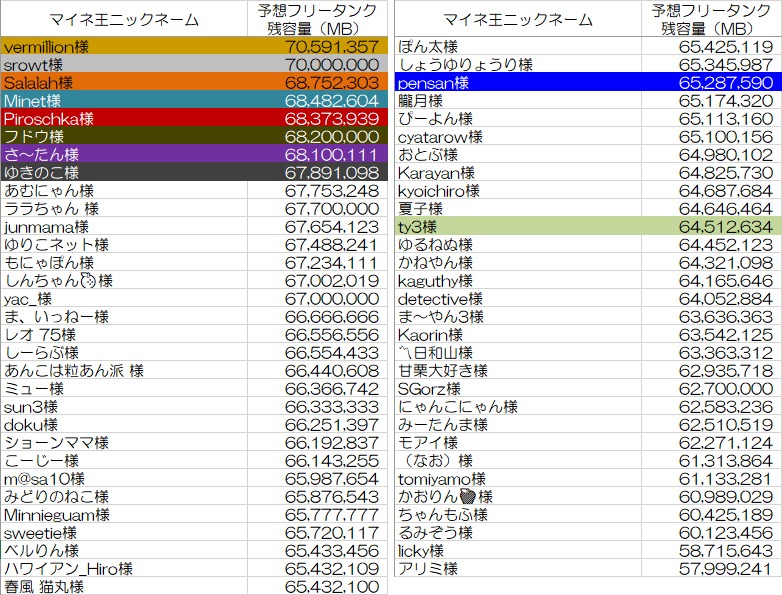Screen dimensions: 782x595
Task: Click the right 予想フリータンク残容量 column header
Action: pyautogui.click(x=712, y=19)
